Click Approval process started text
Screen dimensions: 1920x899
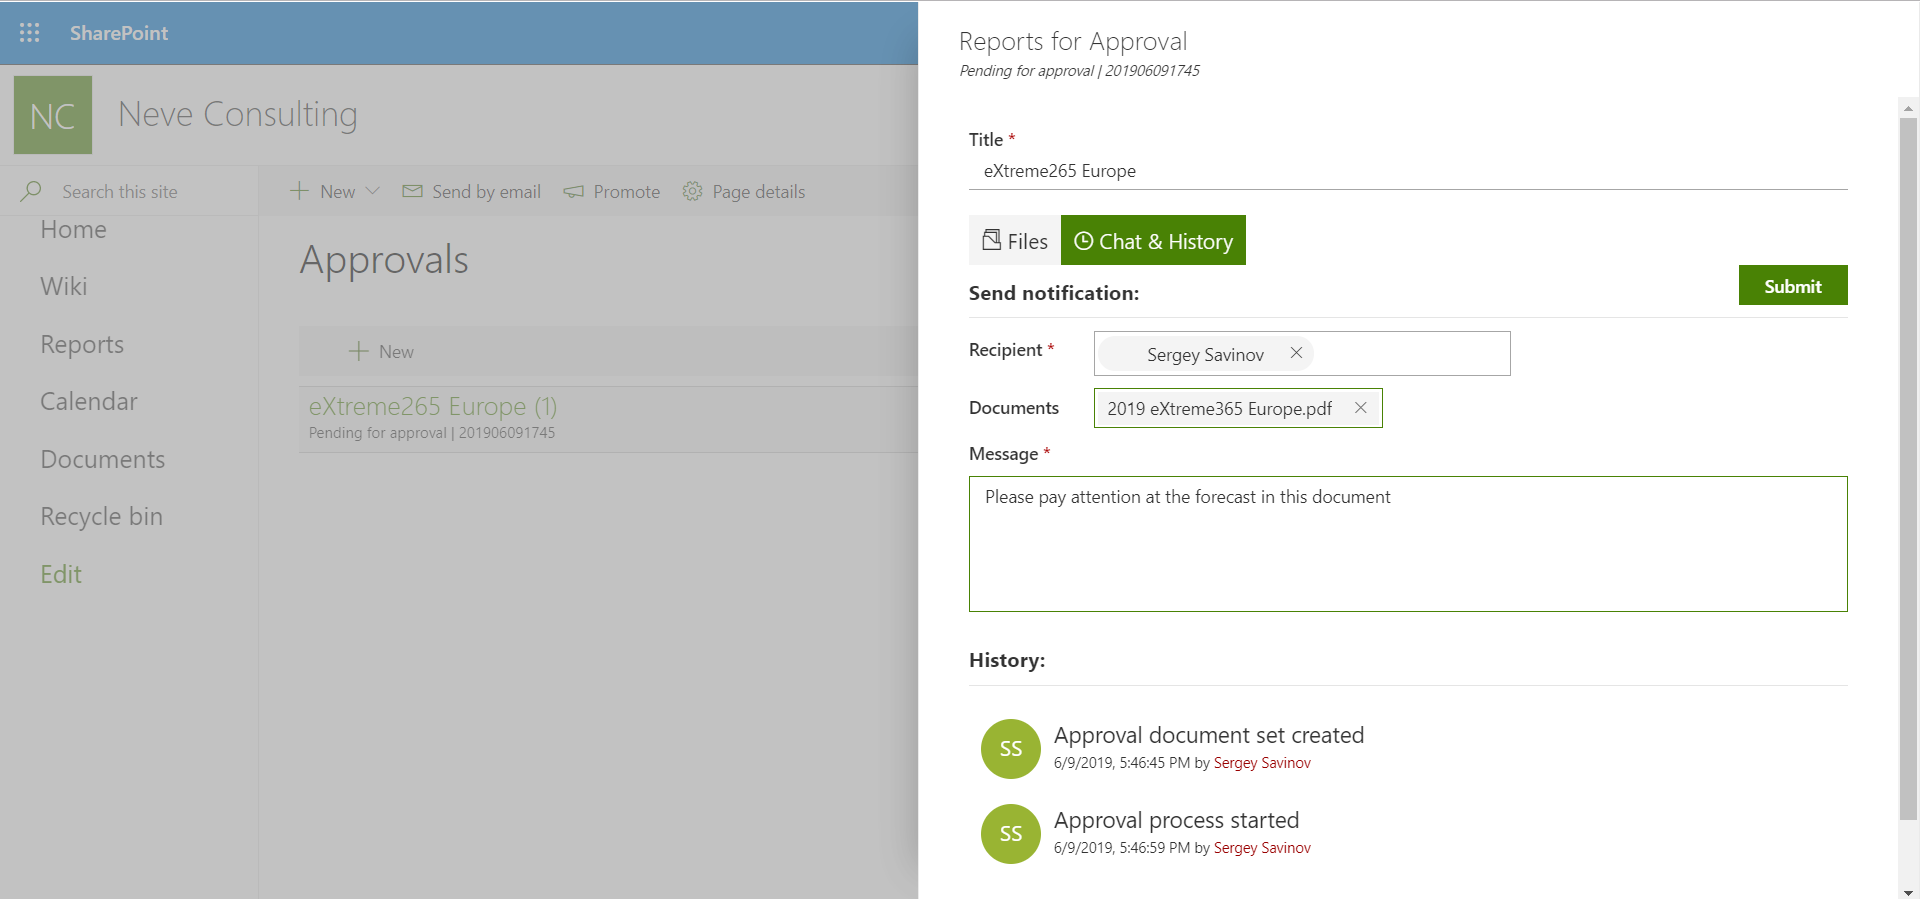coord(1177,821)
